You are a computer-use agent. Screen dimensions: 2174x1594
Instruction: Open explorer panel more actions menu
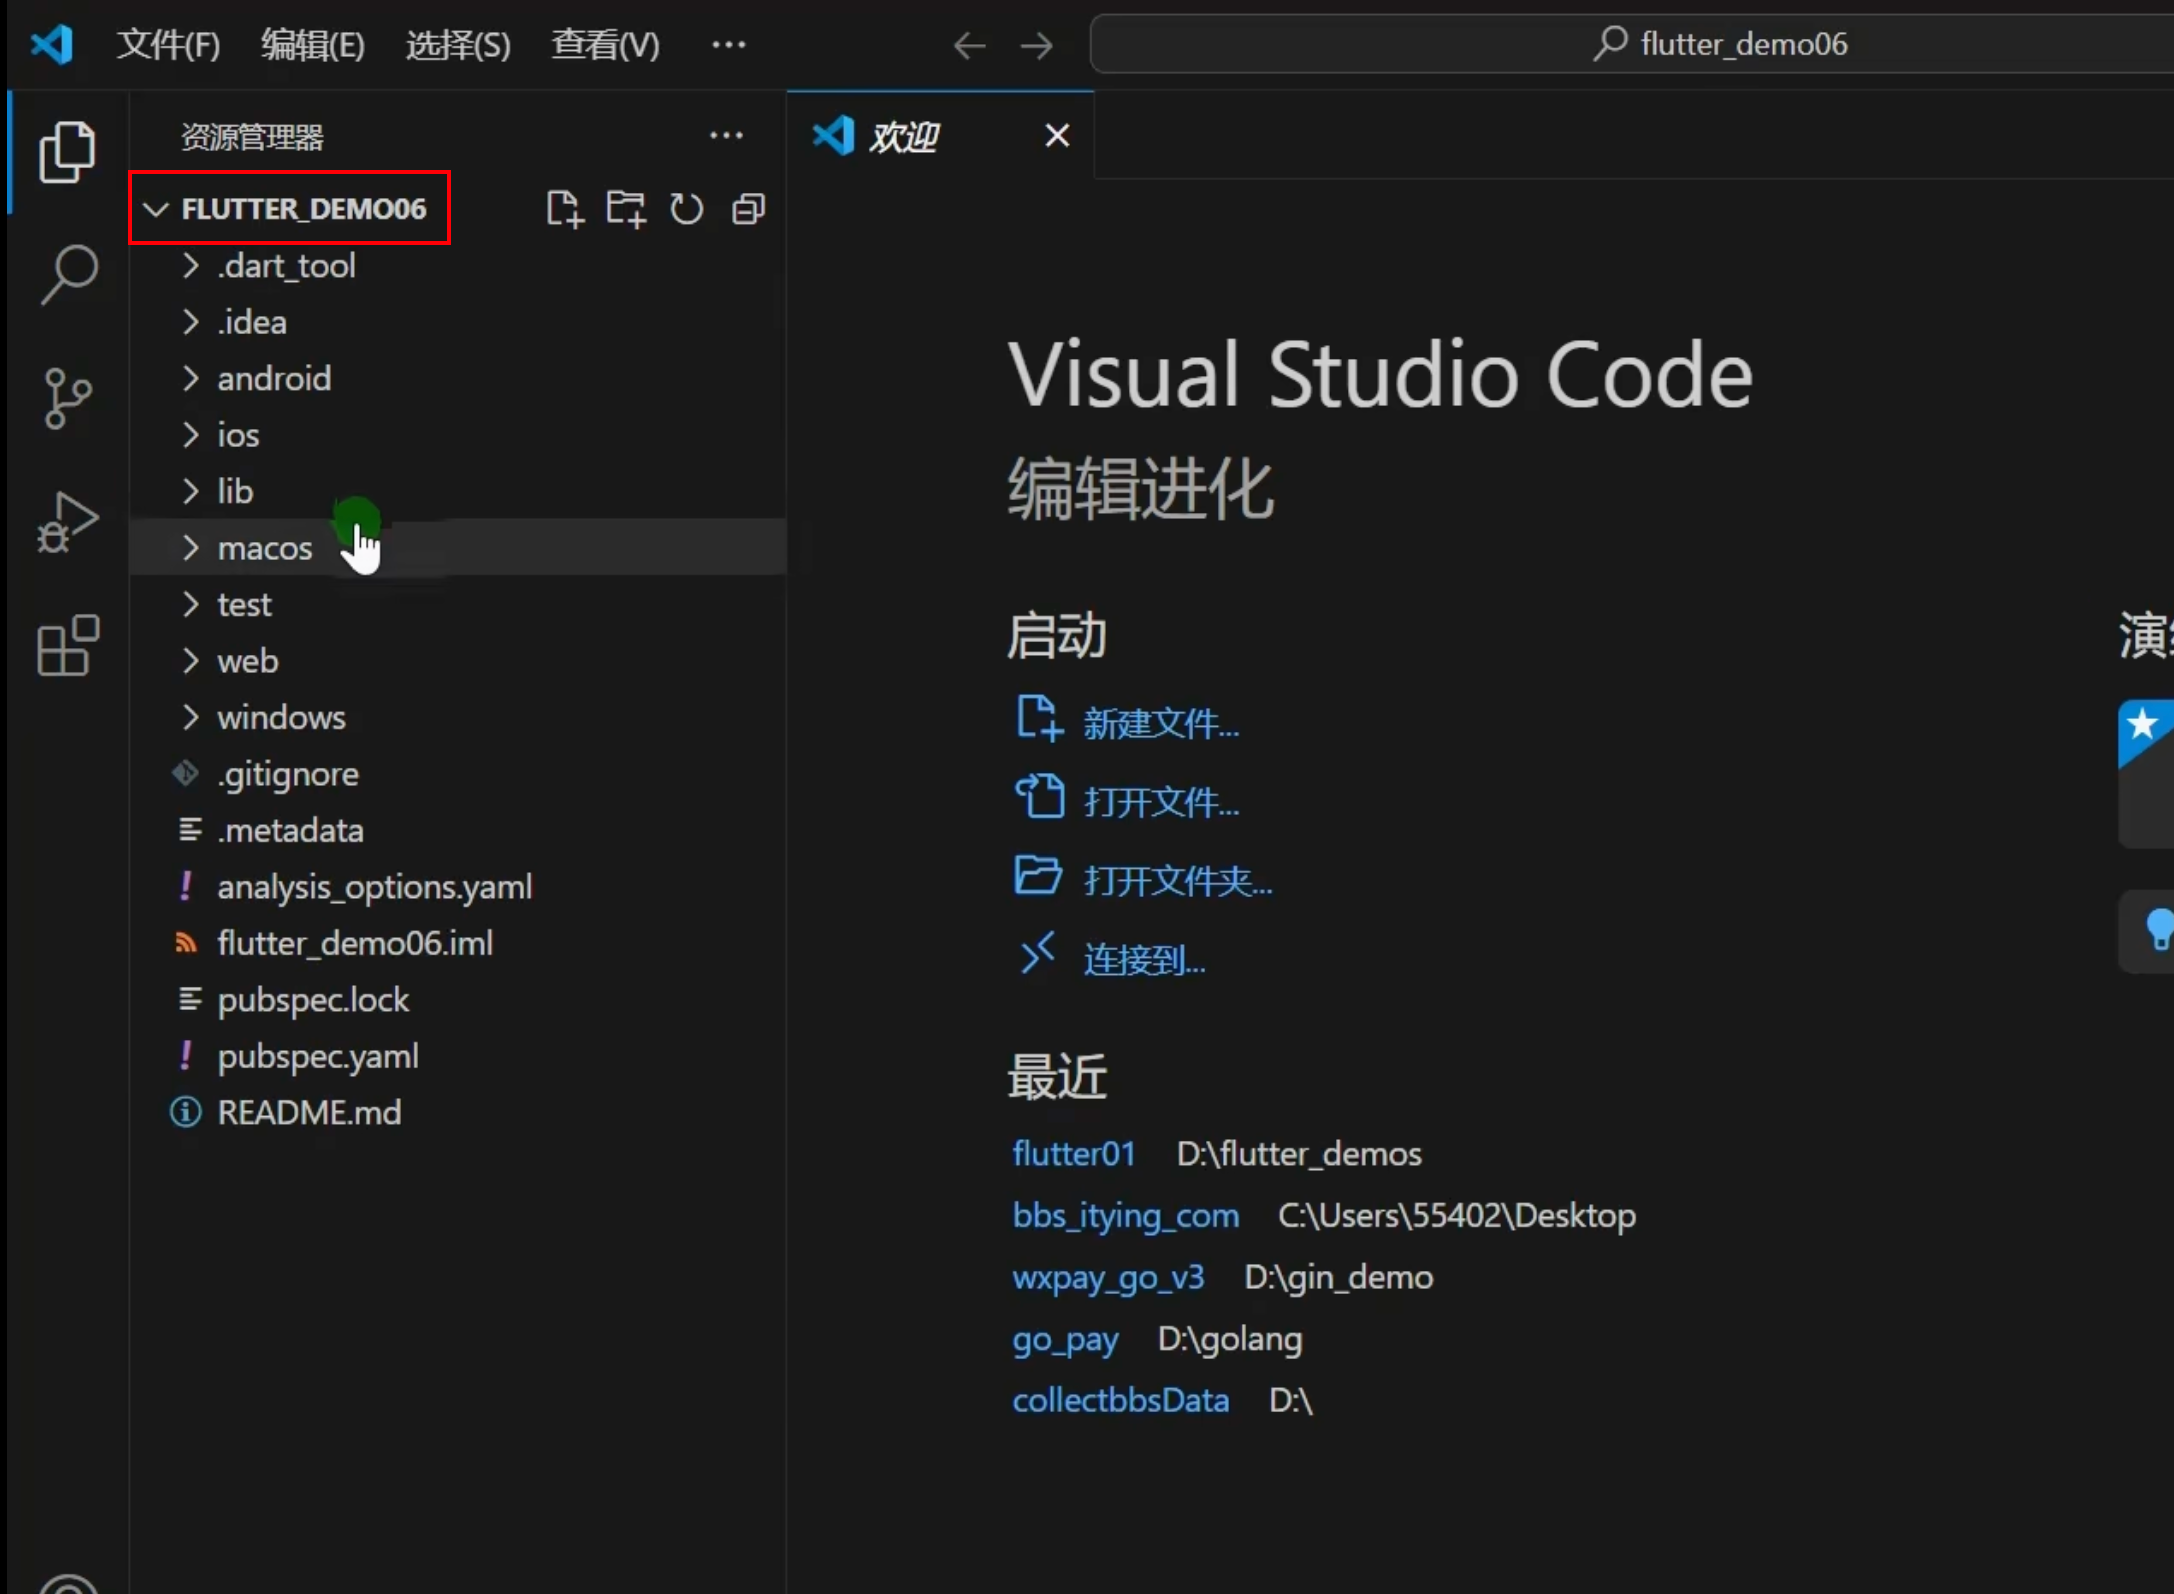[726, 136]
